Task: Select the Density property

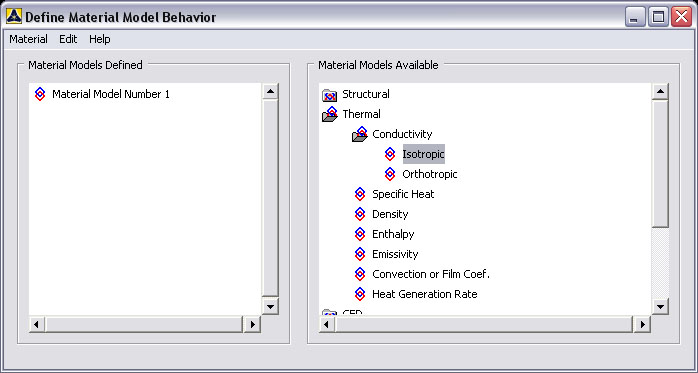Action: [x=390, y=214]
